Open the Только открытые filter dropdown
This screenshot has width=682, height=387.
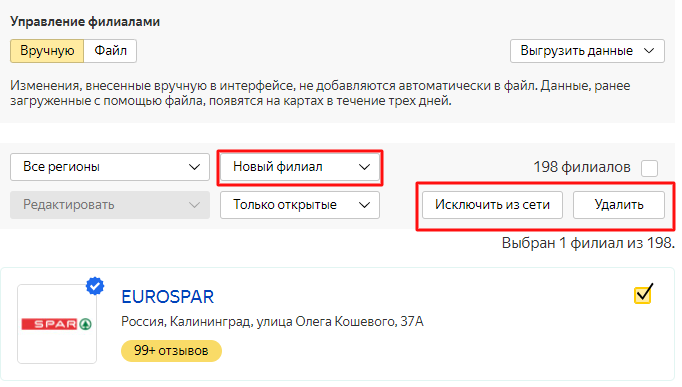pyautogui.click(x=300, y=205)
